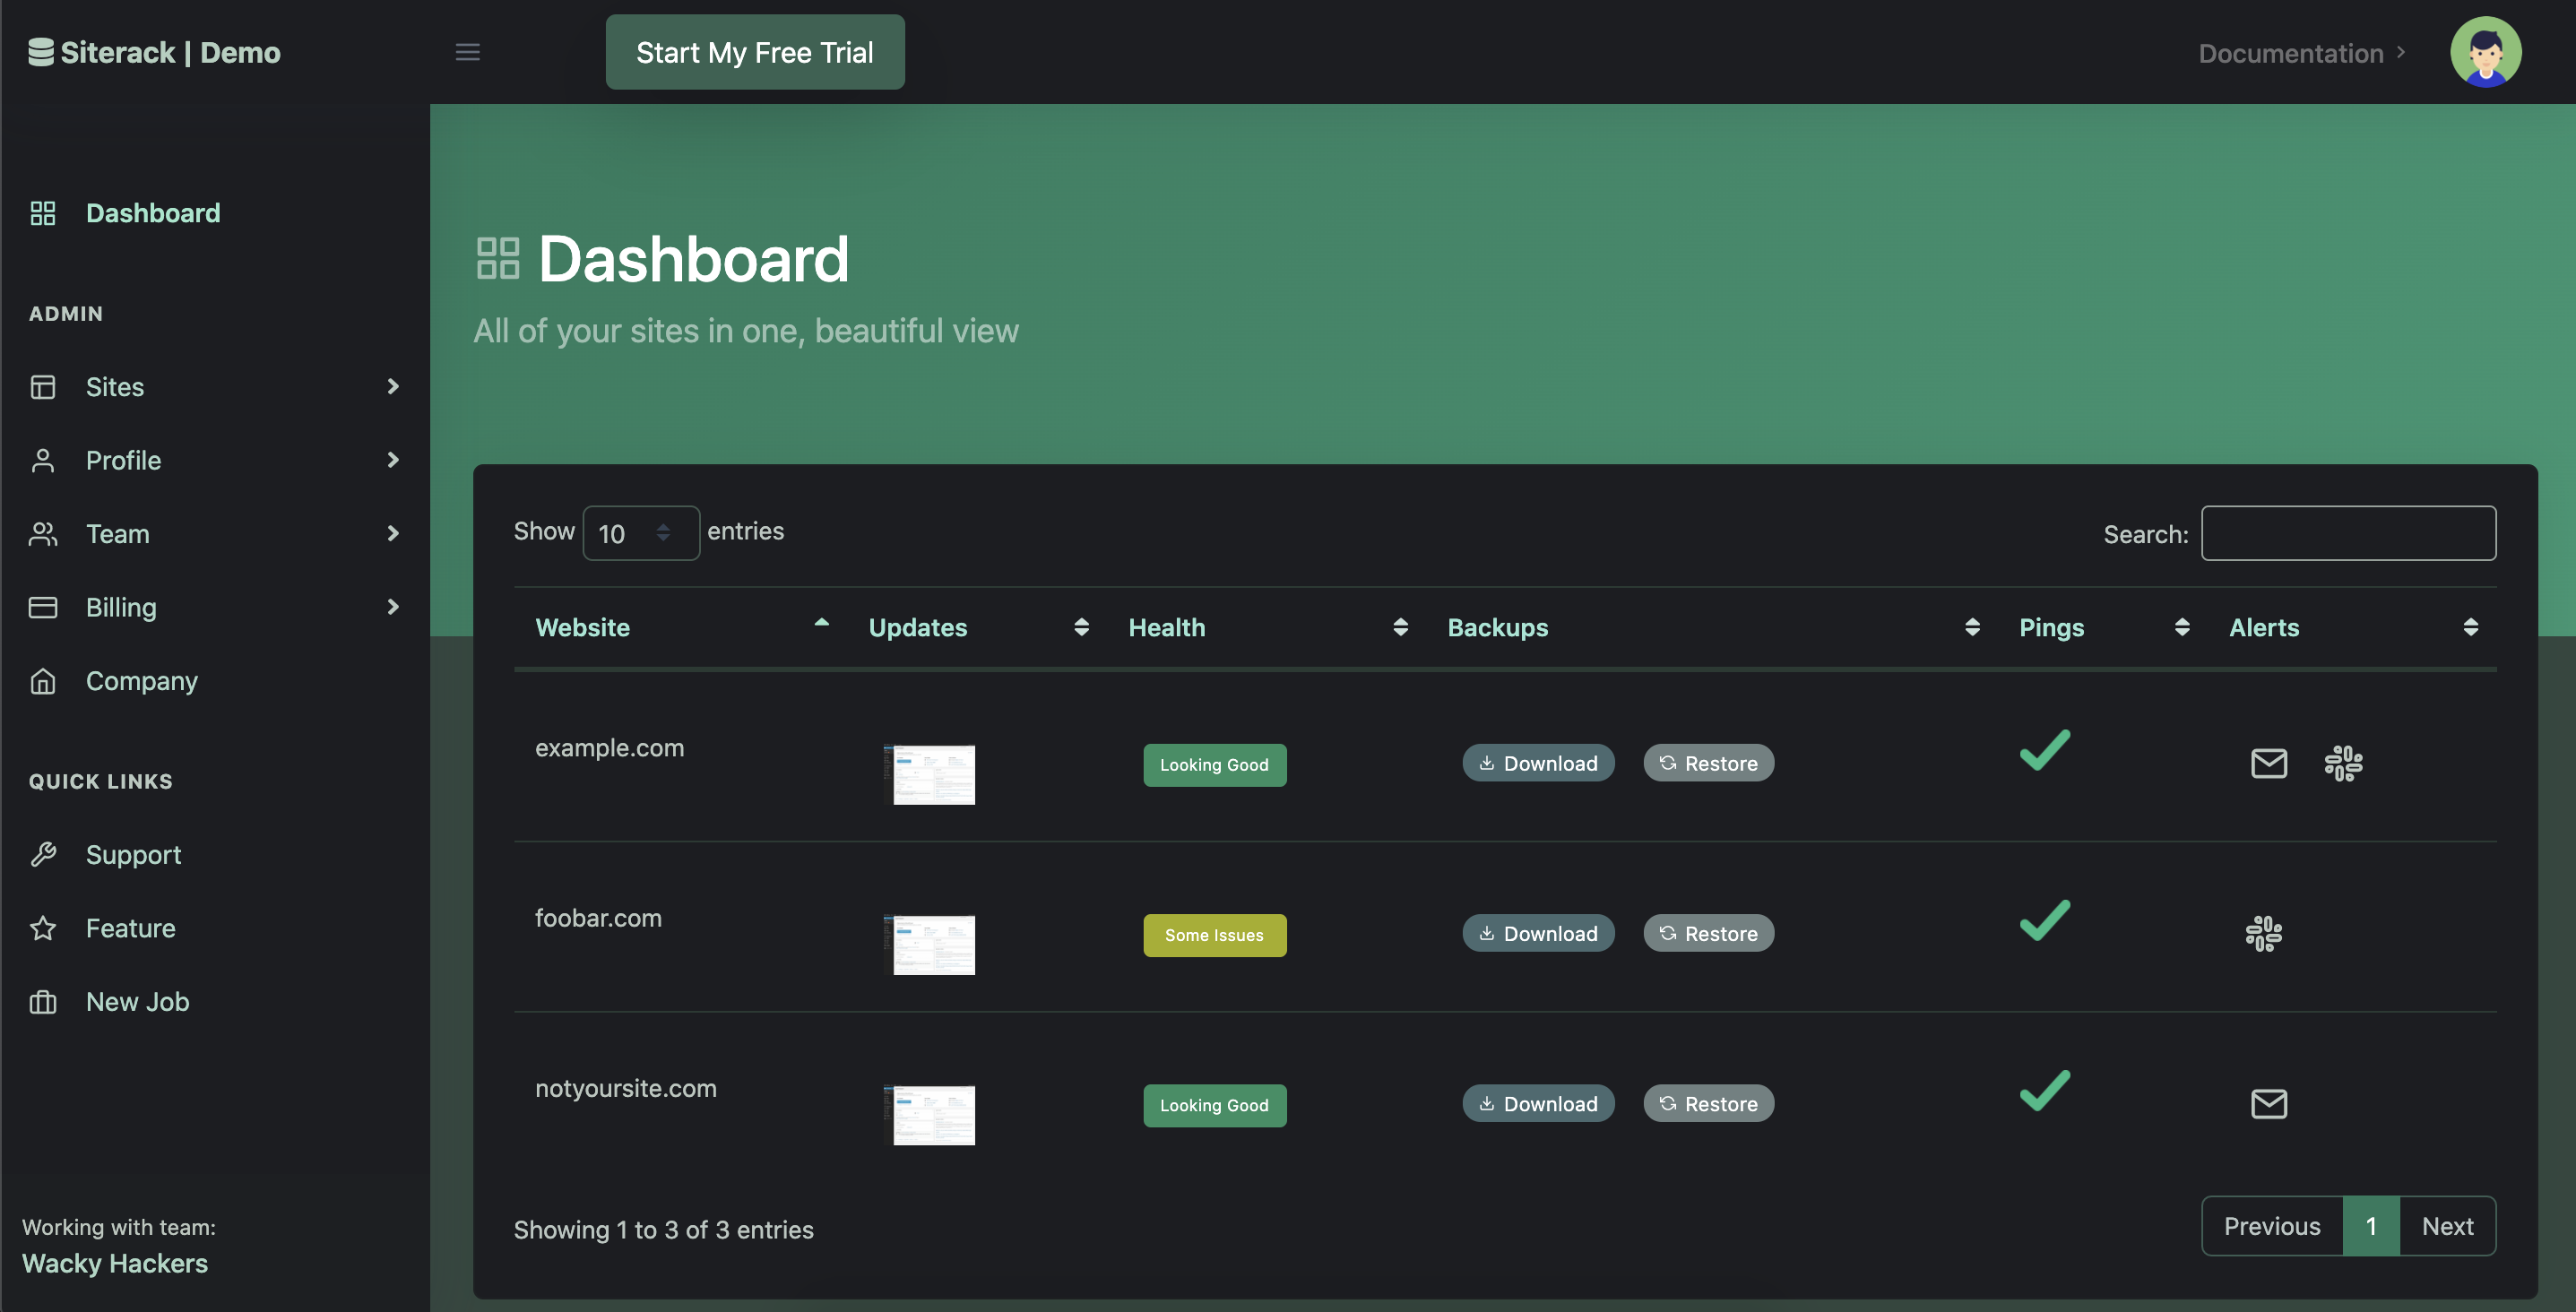Open the Company sidebar item
The height and width of the screenshot is (1312, 2576).
pyautogui.click(x=141, y=681)
